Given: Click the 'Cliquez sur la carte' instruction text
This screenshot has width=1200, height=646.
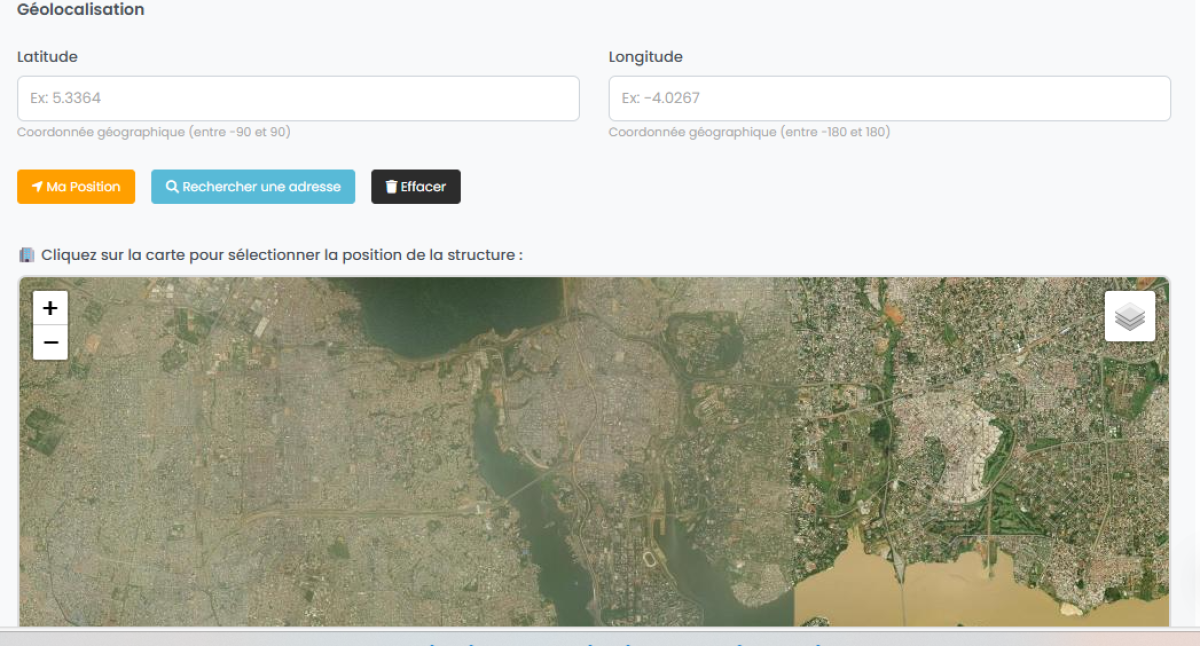Looking at the screenshot, I should tap(281, 255).
